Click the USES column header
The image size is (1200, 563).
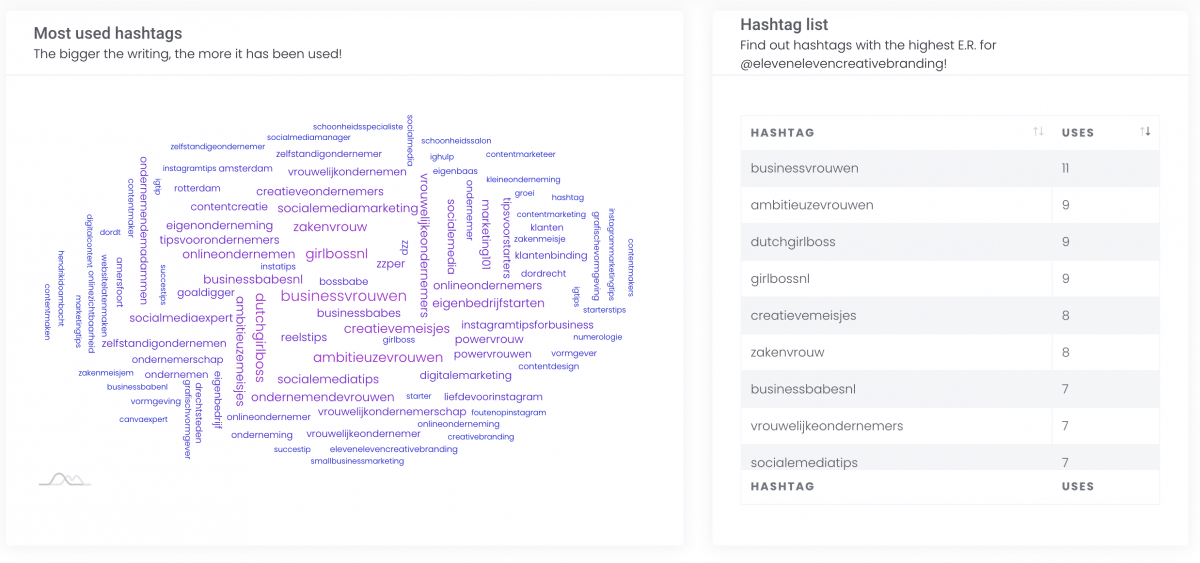[x=1078, y=132]
